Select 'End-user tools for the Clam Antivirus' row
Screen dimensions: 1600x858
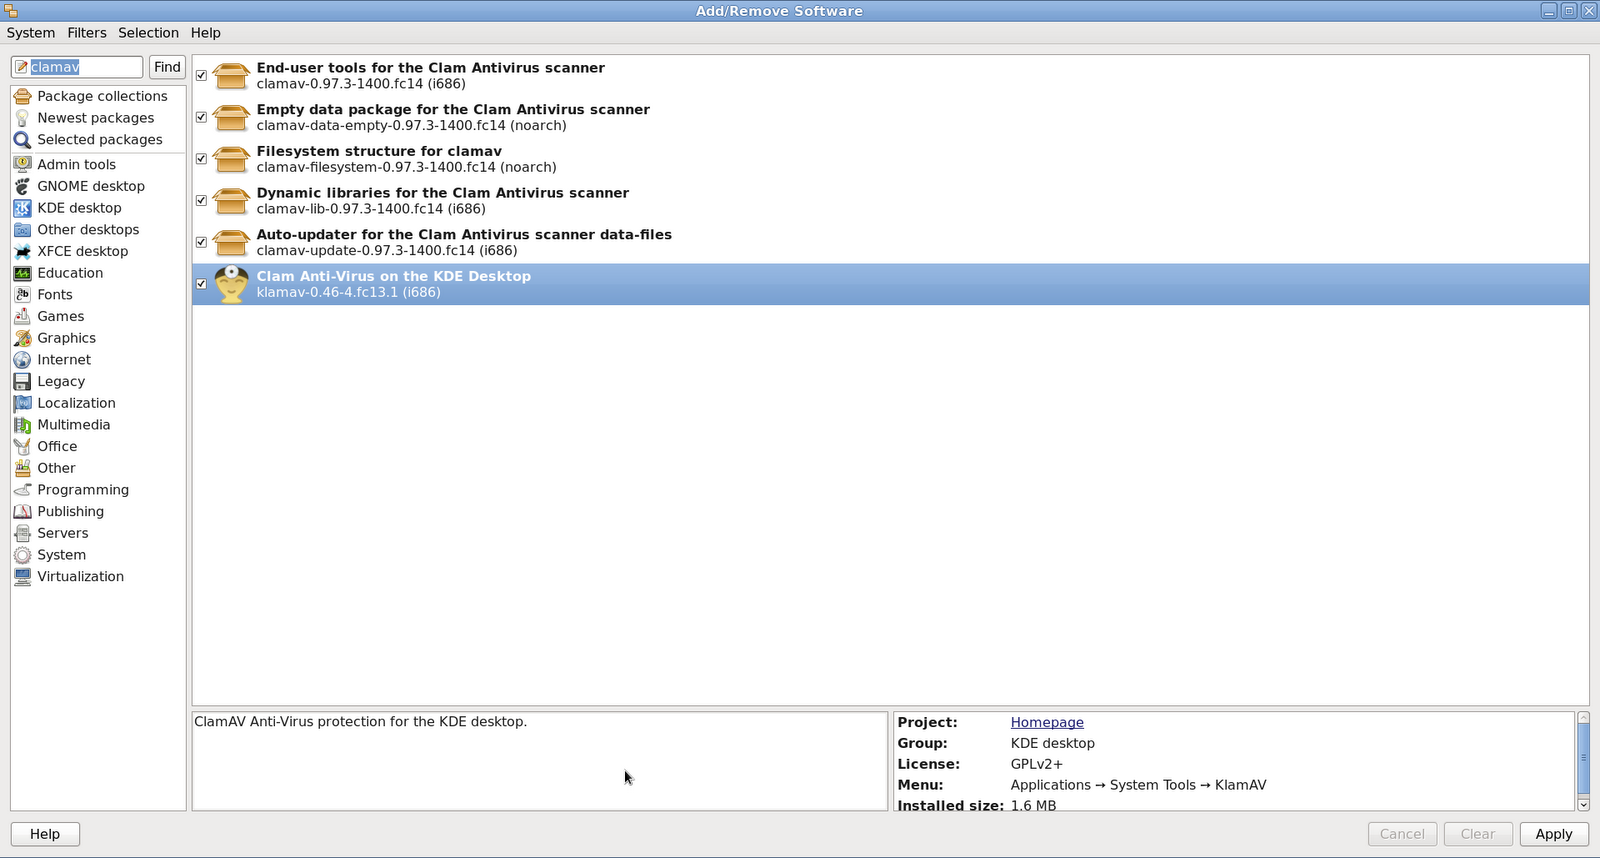point(890,76)
